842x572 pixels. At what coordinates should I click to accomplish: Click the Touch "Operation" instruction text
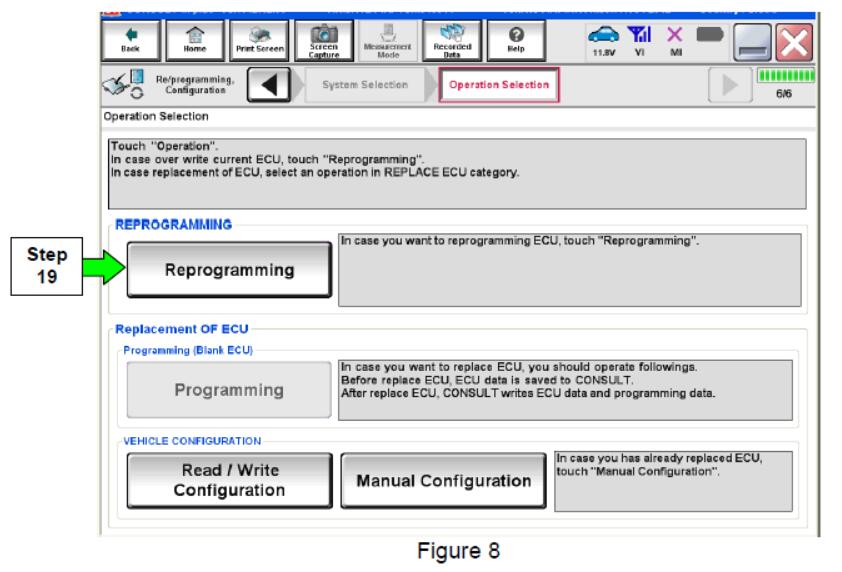pos(164,146)
